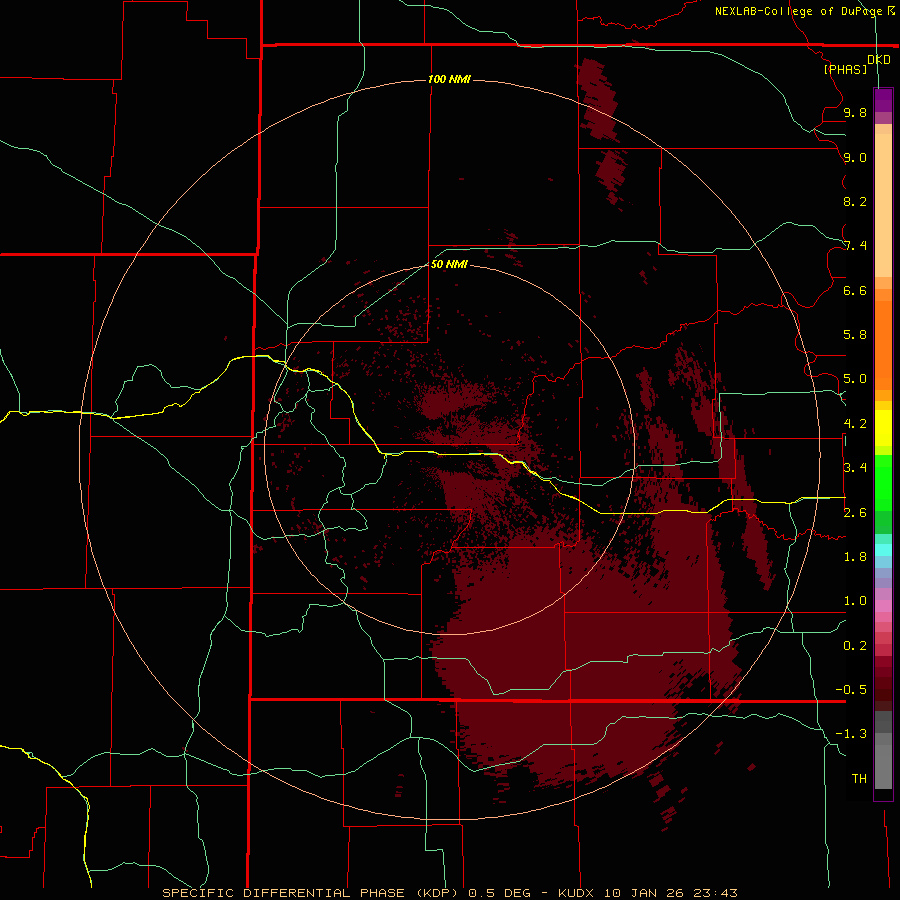Click the KUDX radar site identifier
This screenshot has height=900, width=900.
(x=576, y=893)
